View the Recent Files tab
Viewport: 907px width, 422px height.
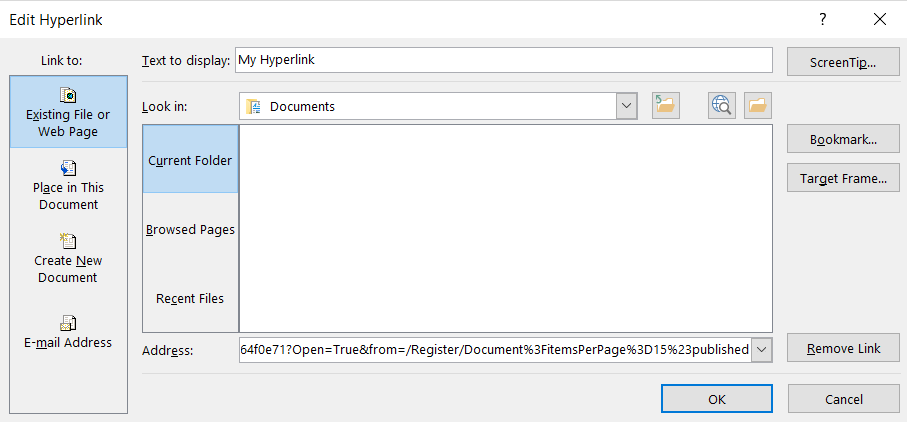[x=190, y=298]
